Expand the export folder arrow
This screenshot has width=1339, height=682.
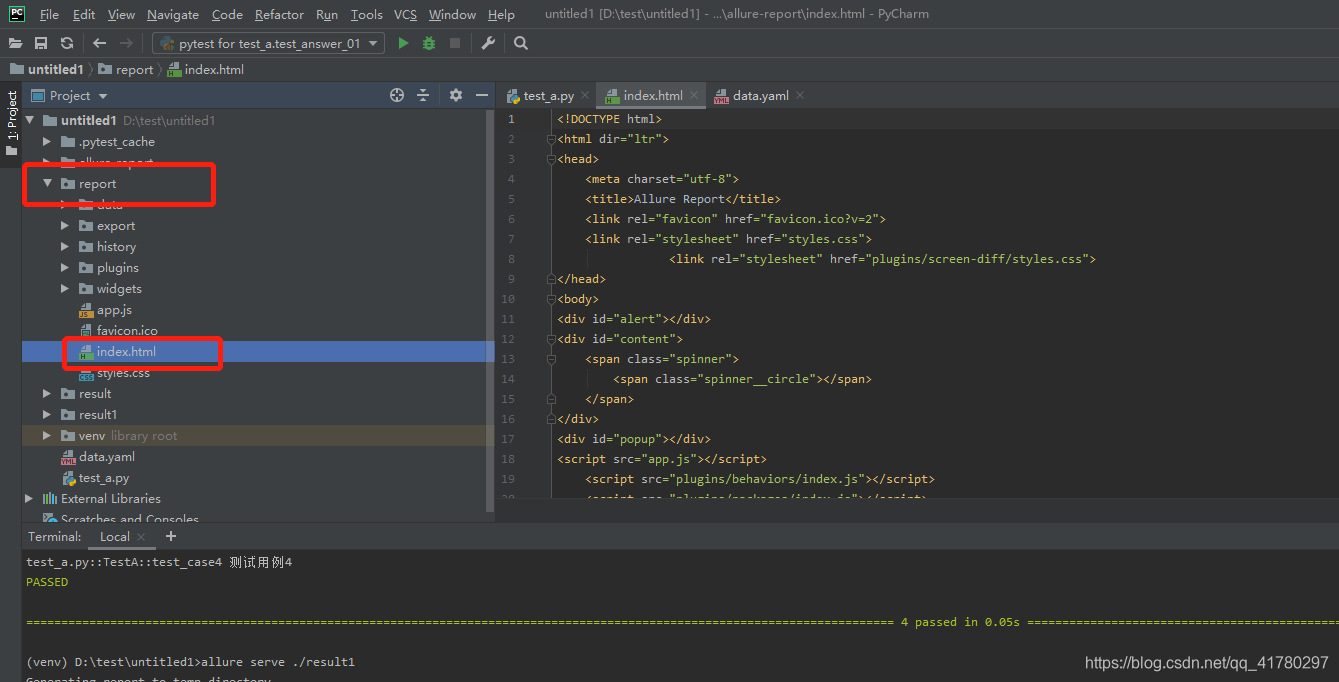point(65,225)
